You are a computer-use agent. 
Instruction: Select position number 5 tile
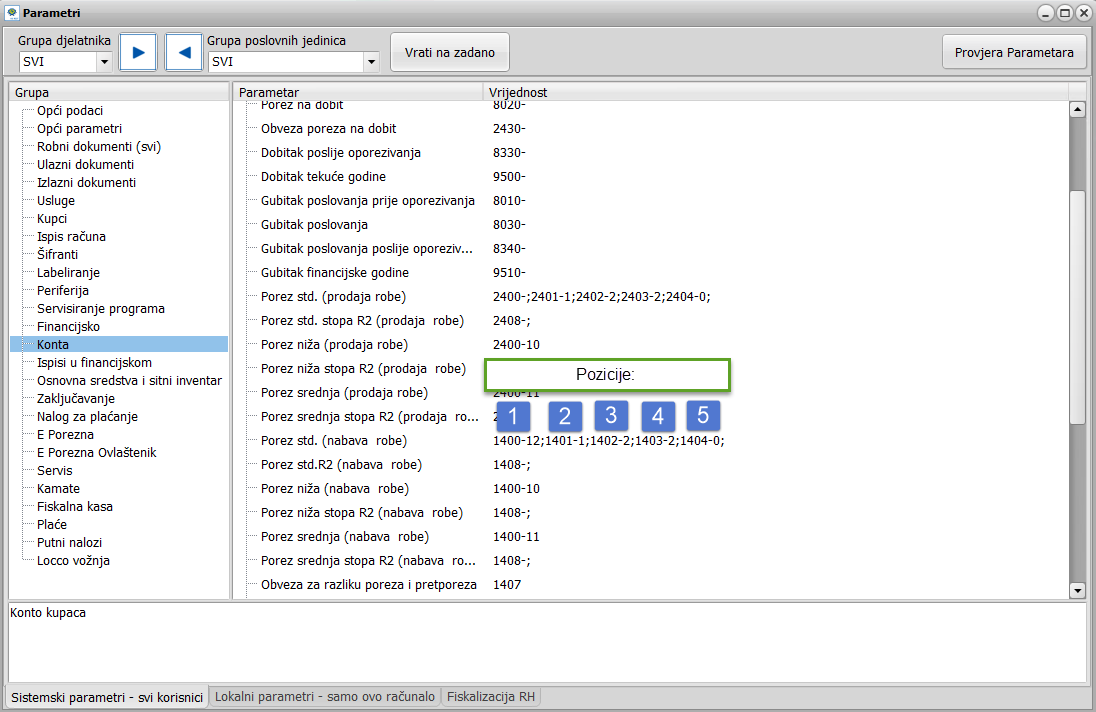point(703,415)
